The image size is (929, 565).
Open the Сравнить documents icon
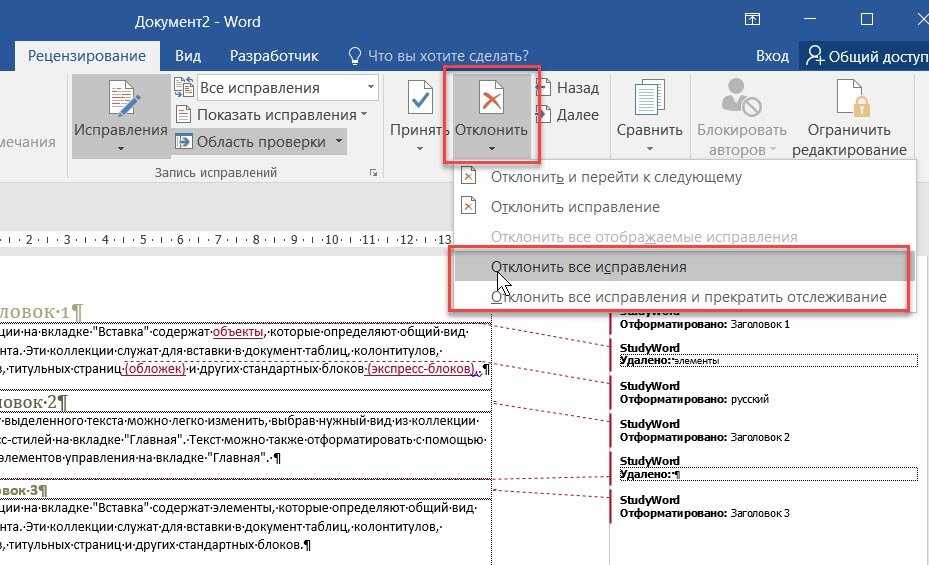coord(649,98)
